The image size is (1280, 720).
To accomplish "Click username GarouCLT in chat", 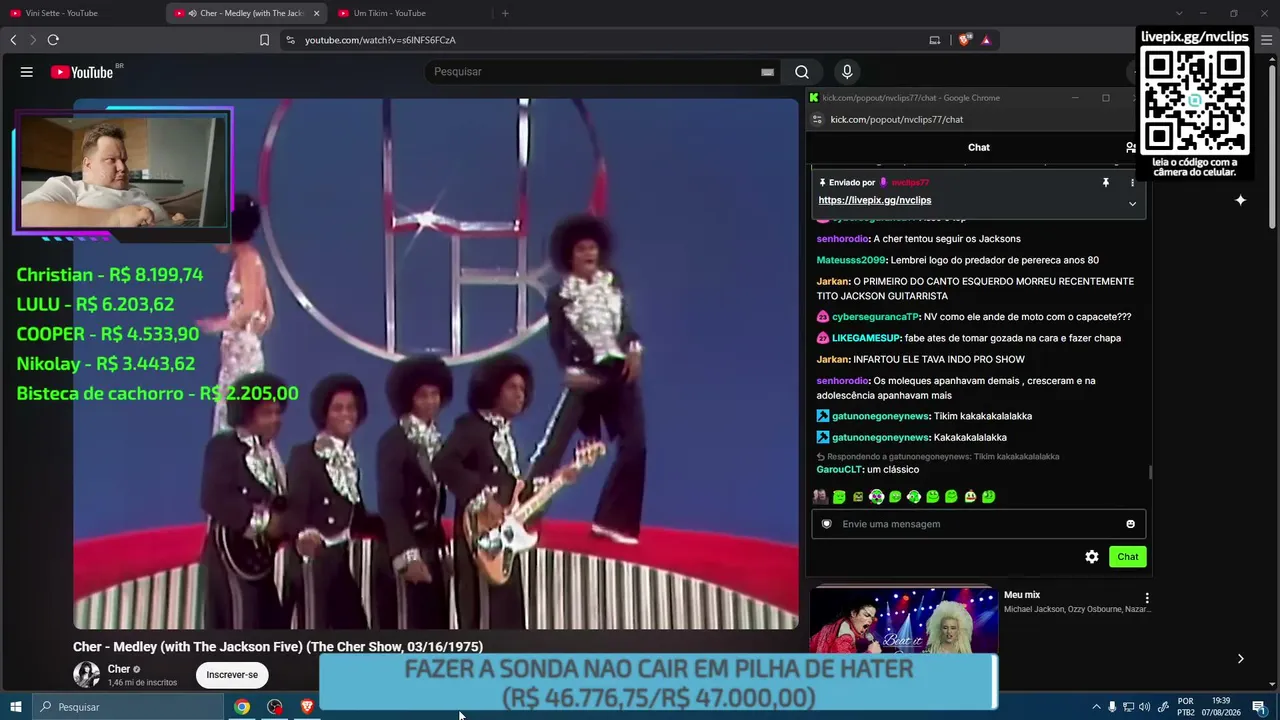I will coord(839,470).
